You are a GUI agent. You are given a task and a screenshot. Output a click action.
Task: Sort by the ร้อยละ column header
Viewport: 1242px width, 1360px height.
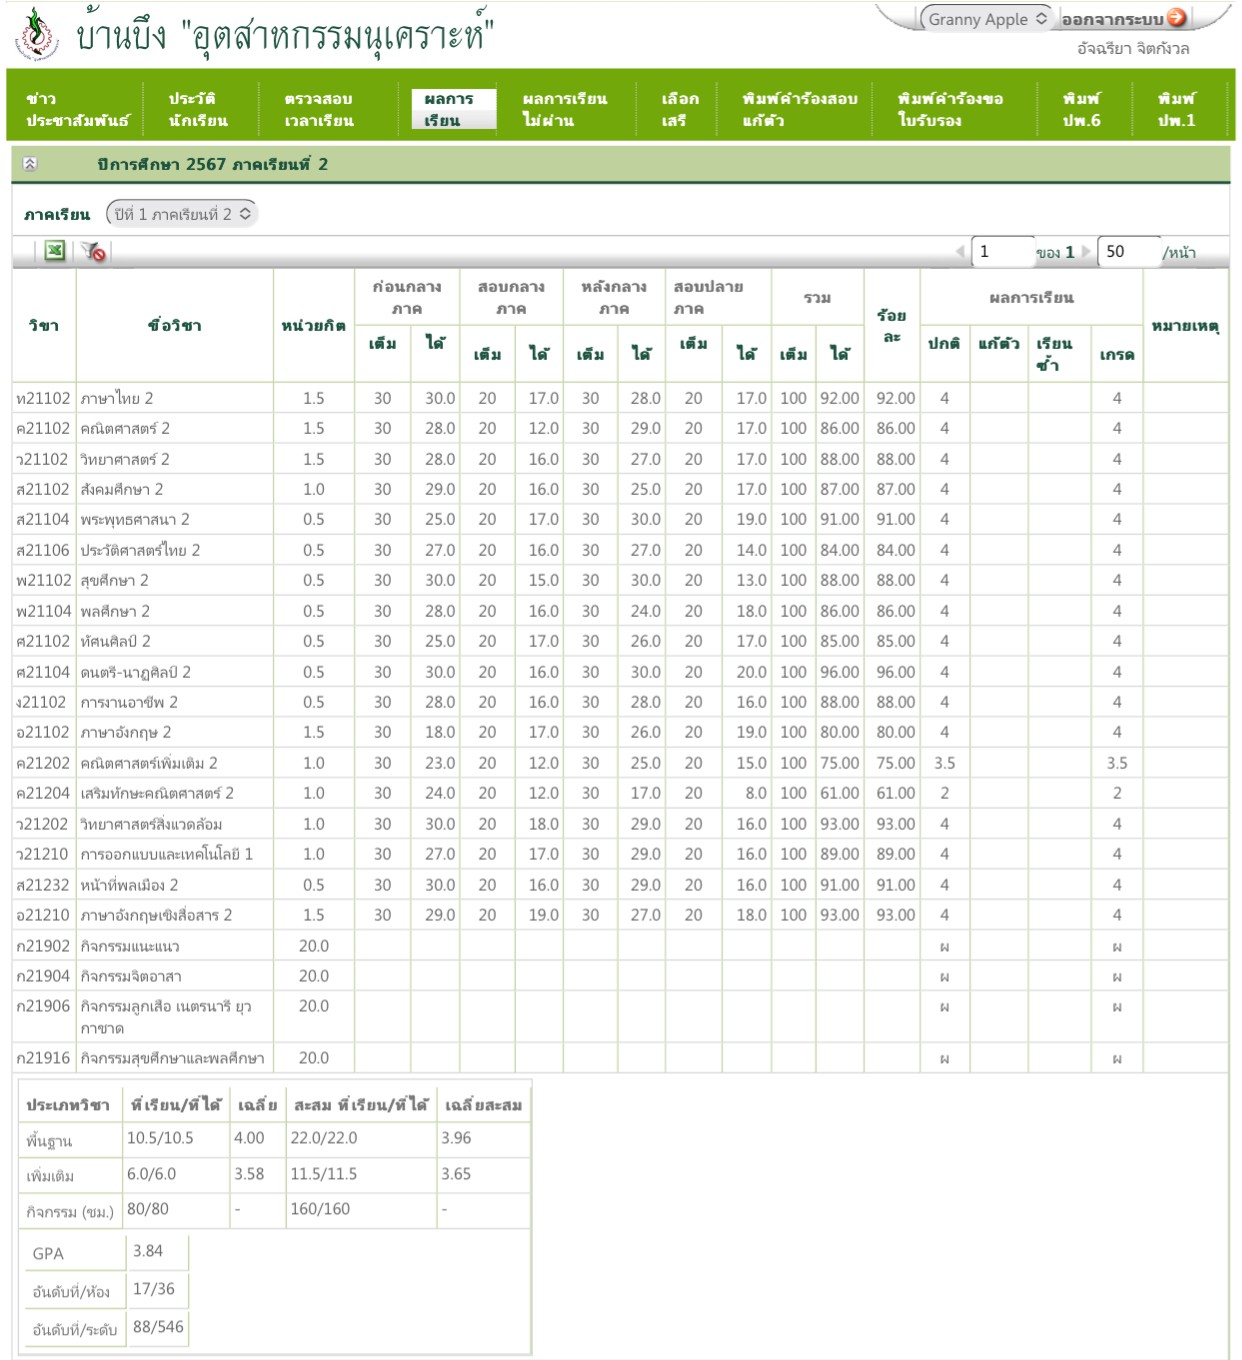[892, 326]
